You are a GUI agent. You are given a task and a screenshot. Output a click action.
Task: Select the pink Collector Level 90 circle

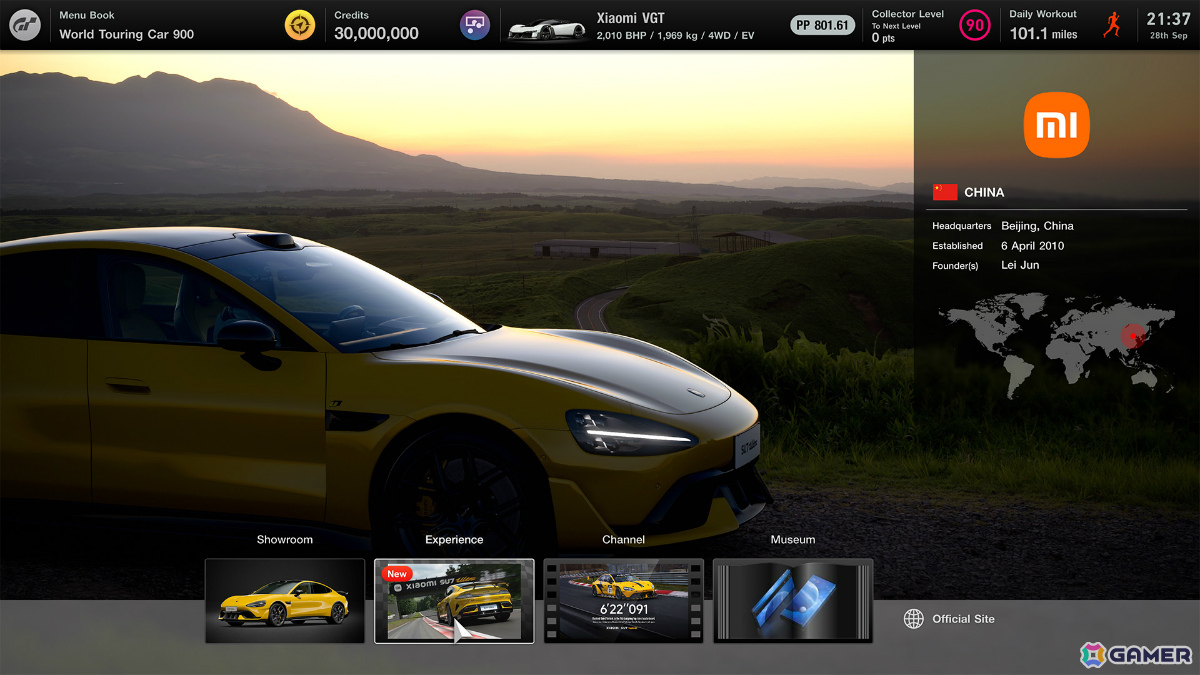pos(975,25)
